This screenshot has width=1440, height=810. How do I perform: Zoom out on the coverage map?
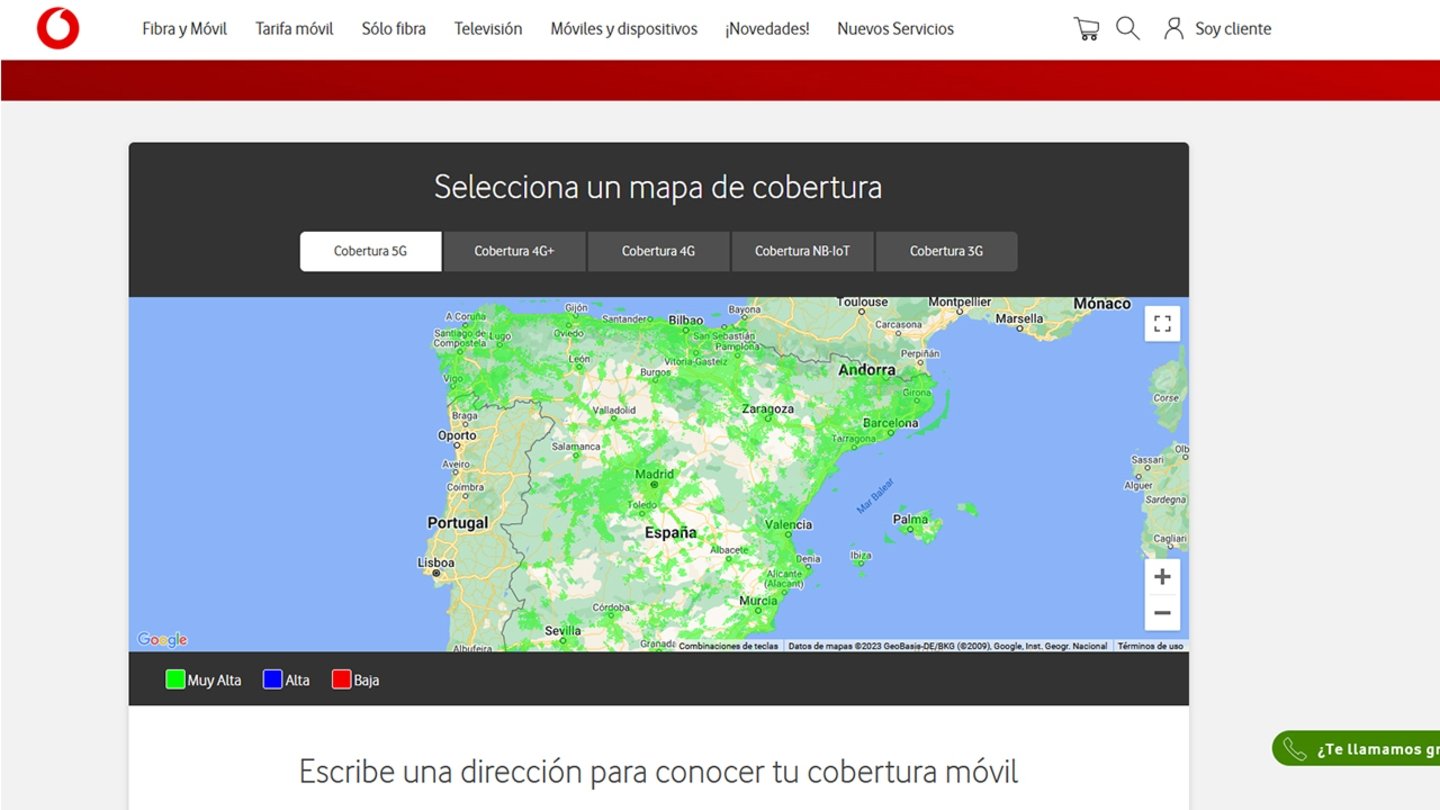tap(1162, 613)
